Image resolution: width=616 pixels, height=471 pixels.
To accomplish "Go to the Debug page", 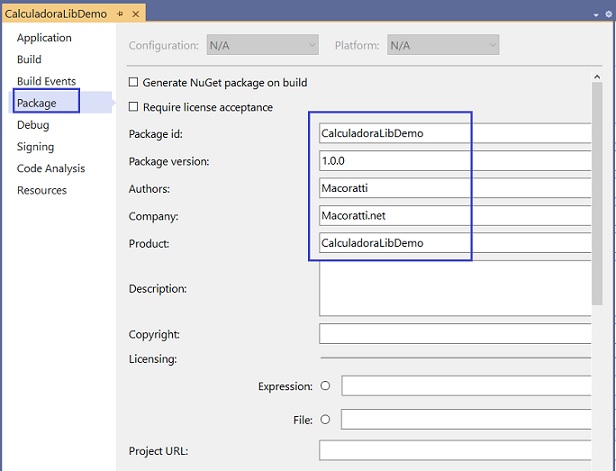I will coord(33,125).
